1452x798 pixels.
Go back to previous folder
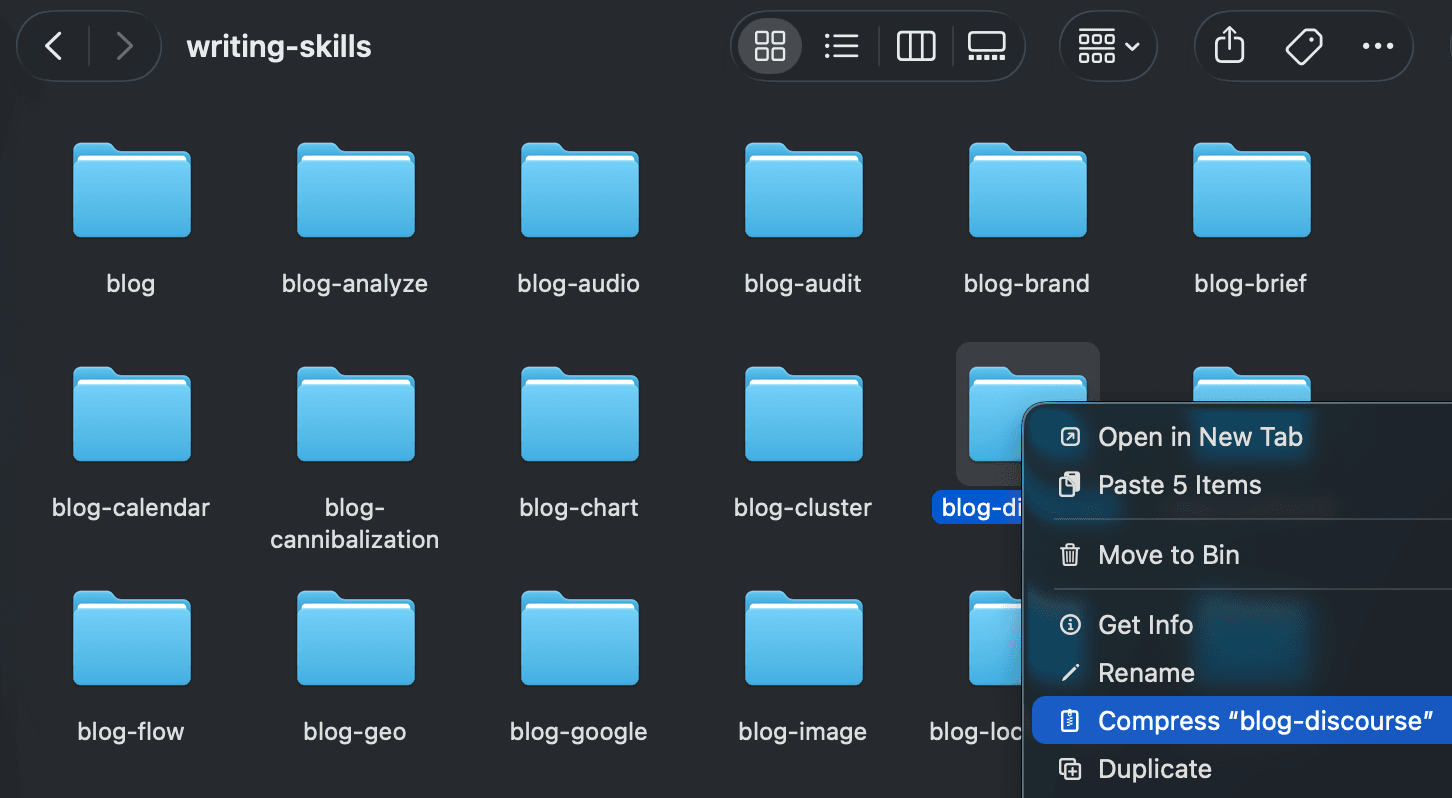click(x=54, y=46)
